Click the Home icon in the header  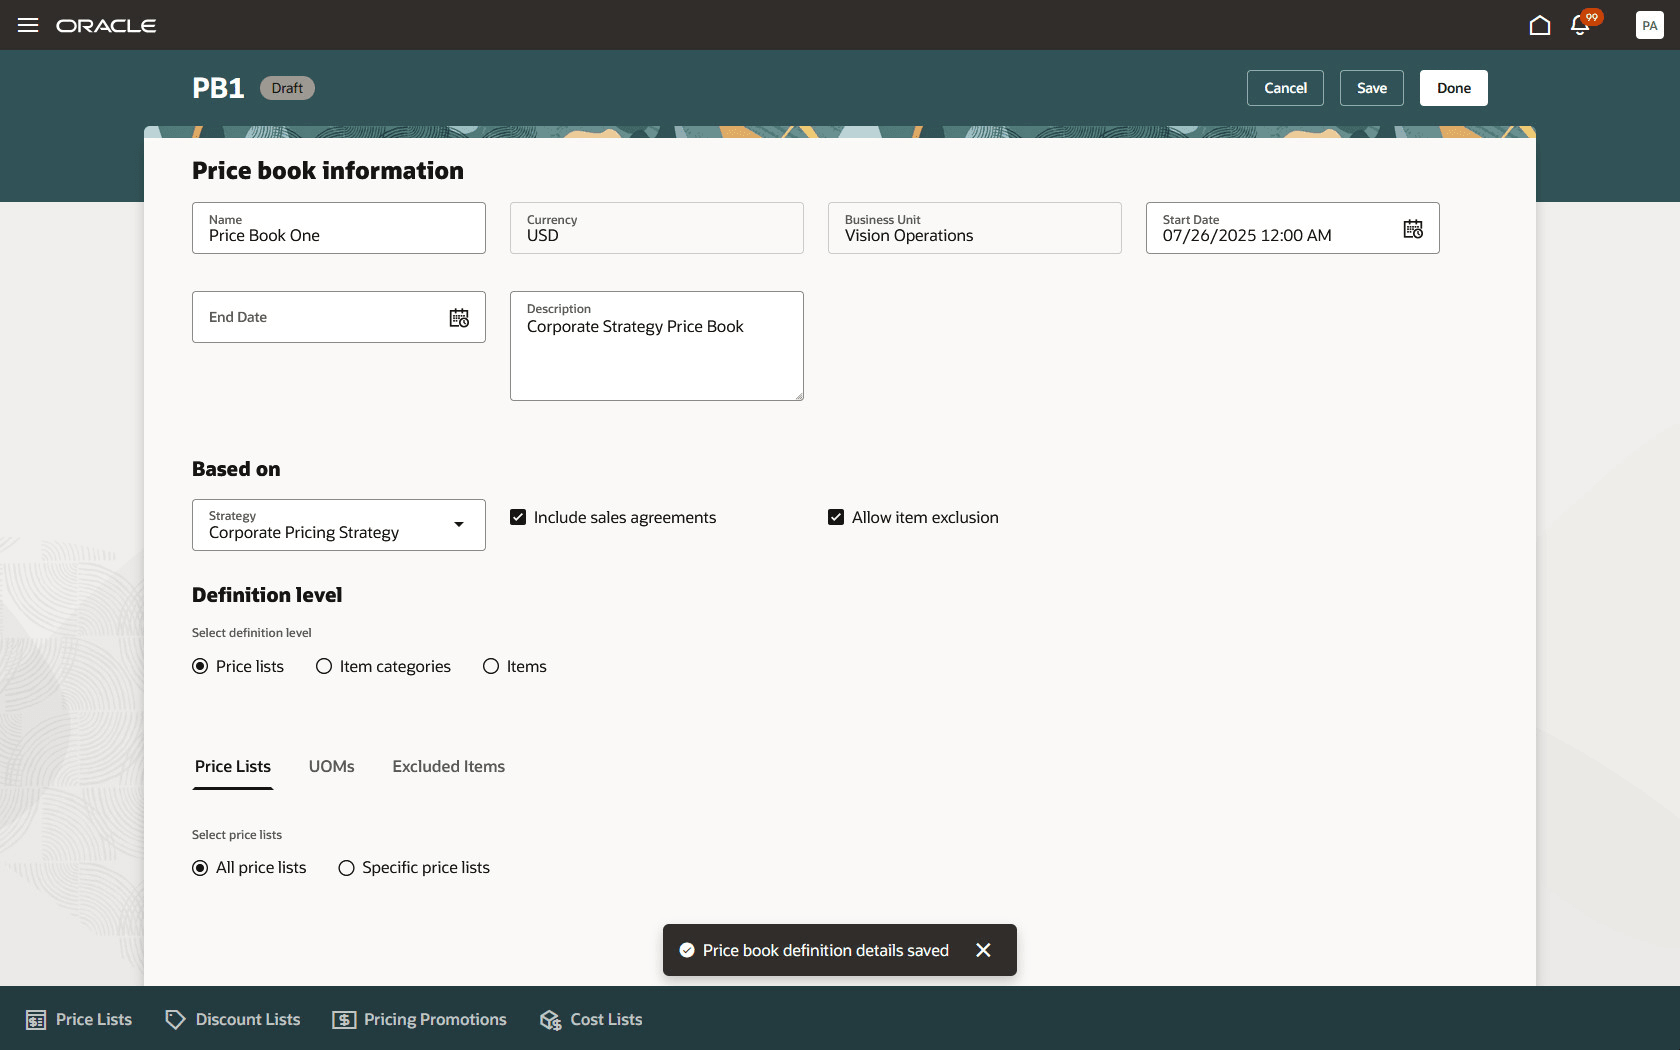coord(1539,24)
